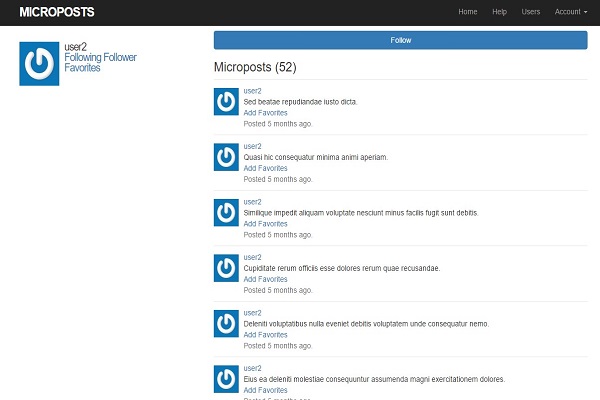
Task: Open user2's Favorites in sidebar
Action: tap(82, 69)
